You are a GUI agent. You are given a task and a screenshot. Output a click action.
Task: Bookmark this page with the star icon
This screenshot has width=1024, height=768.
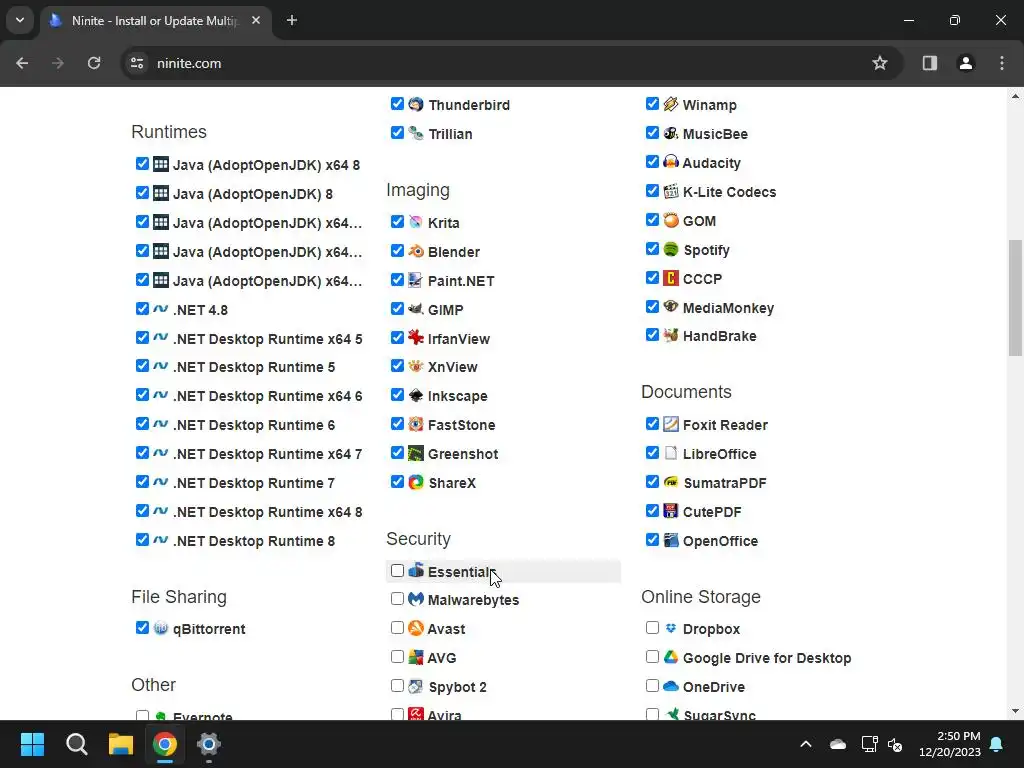point(880,63)
